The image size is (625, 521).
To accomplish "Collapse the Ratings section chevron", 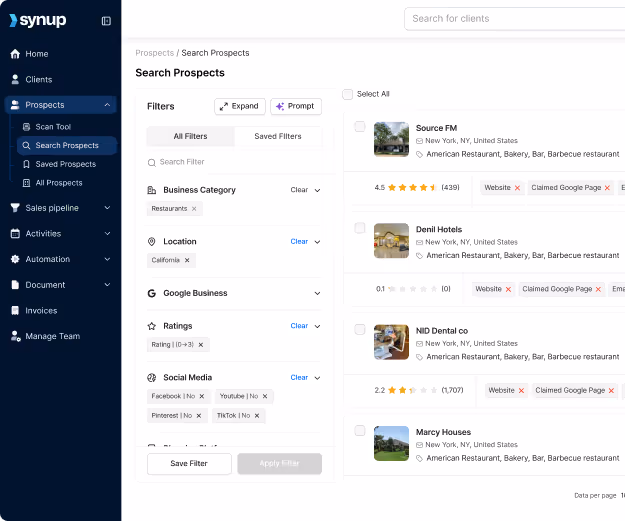I will coord(317,326).
